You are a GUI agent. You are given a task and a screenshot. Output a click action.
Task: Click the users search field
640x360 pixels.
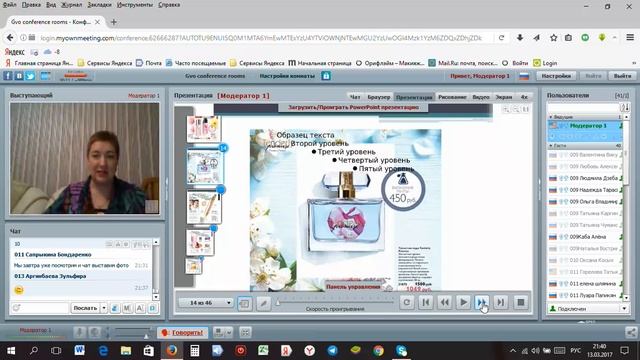(x=584, y=107)
